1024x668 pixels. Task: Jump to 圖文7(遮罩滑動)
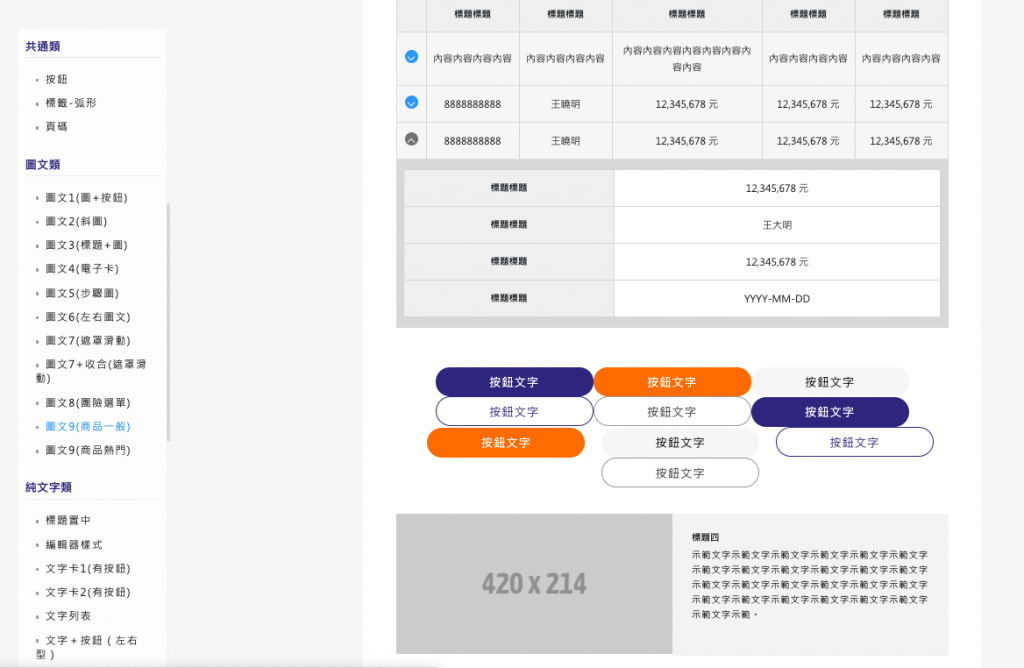pyautogui.click(x=88, y=340)
